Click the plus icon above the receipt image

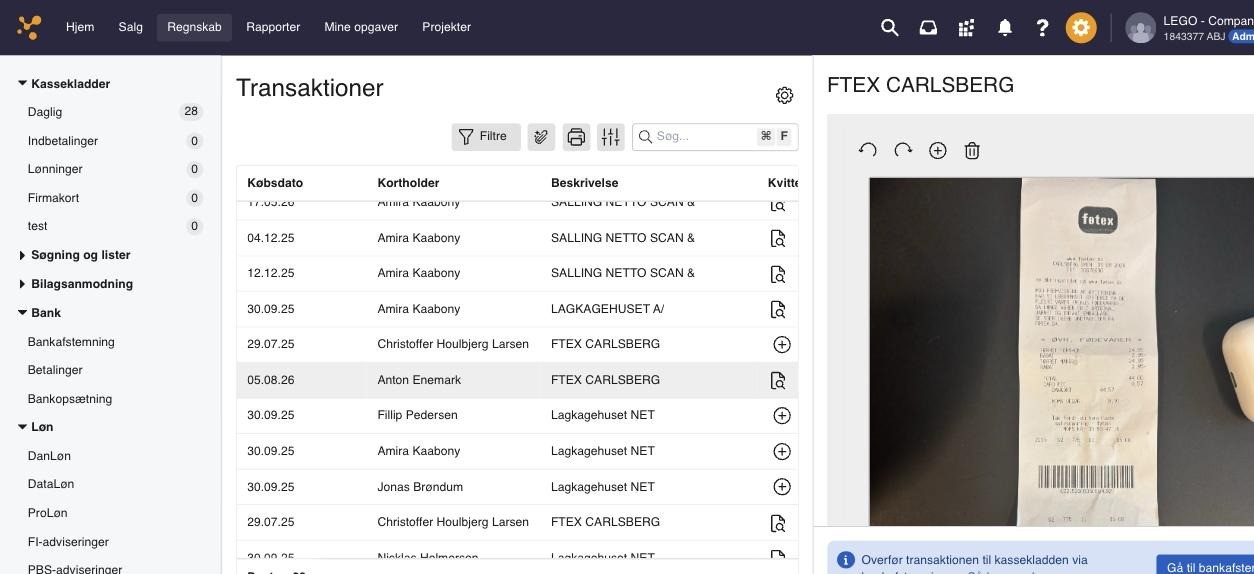click(938, 150)
